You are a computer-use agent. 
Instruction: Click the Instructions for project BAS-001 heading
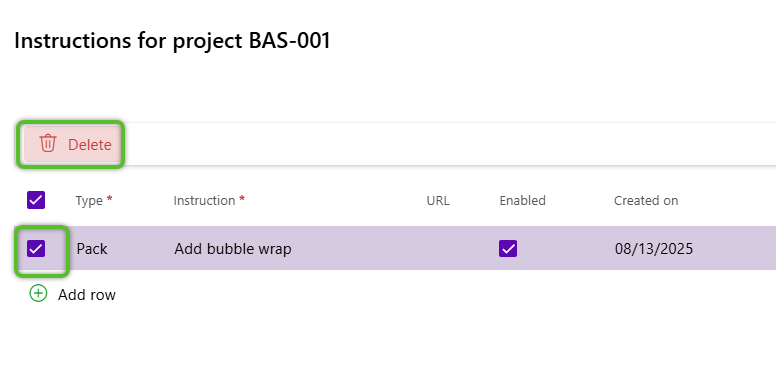172,41
